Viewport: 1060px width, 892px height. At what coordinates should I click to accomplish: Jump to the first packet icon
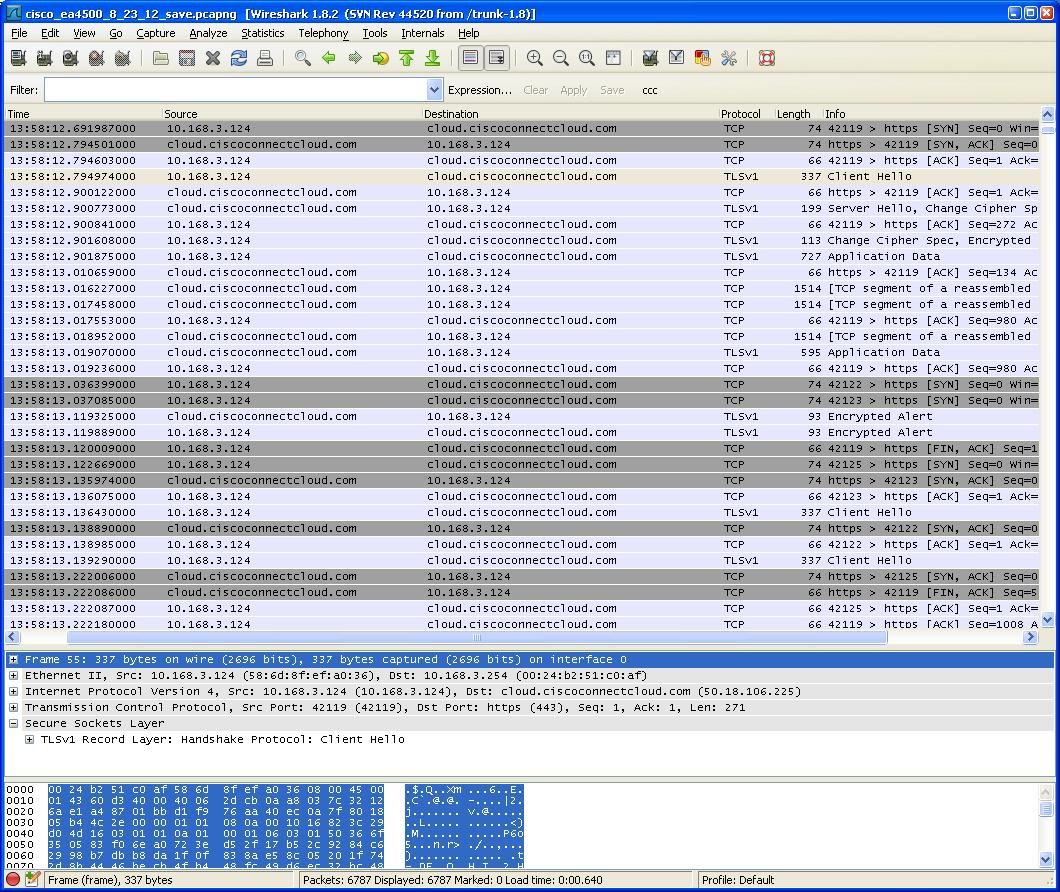406,58
